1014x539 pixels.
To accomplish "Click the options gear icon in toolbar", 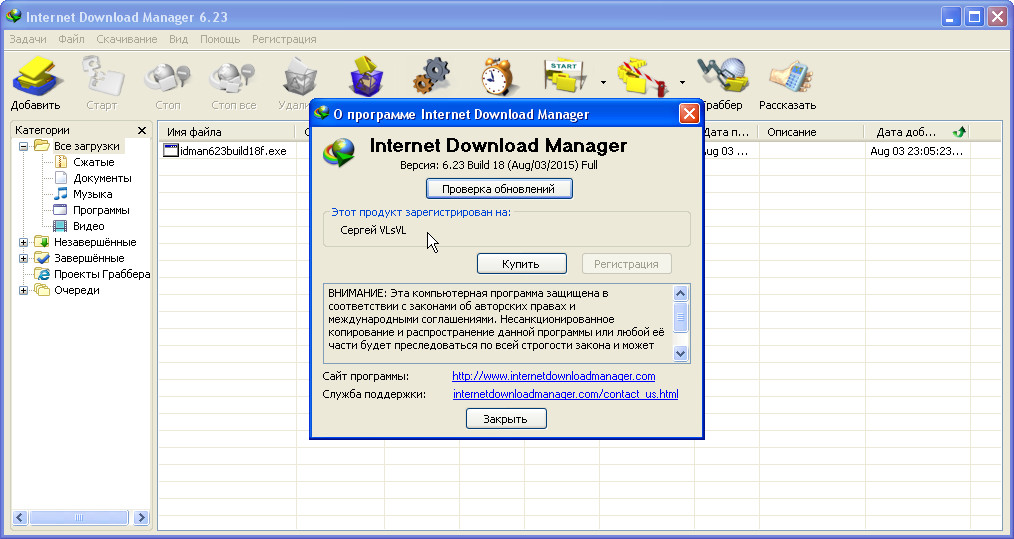I will pyautogui.click(x=432, y=76).
